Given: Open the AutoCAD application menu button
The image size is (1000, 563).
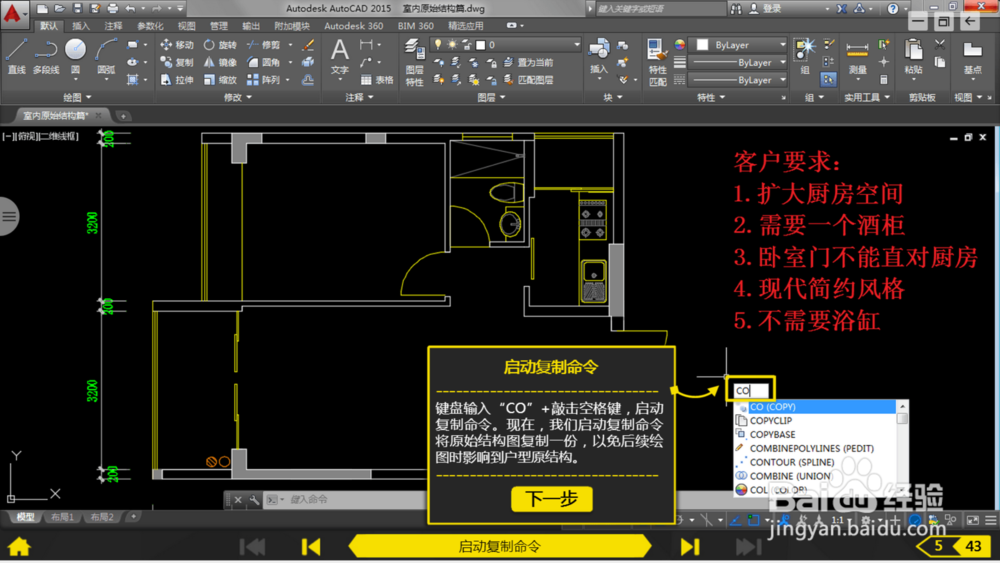Looking at the screenshot, I should click(x=13, y=13).
